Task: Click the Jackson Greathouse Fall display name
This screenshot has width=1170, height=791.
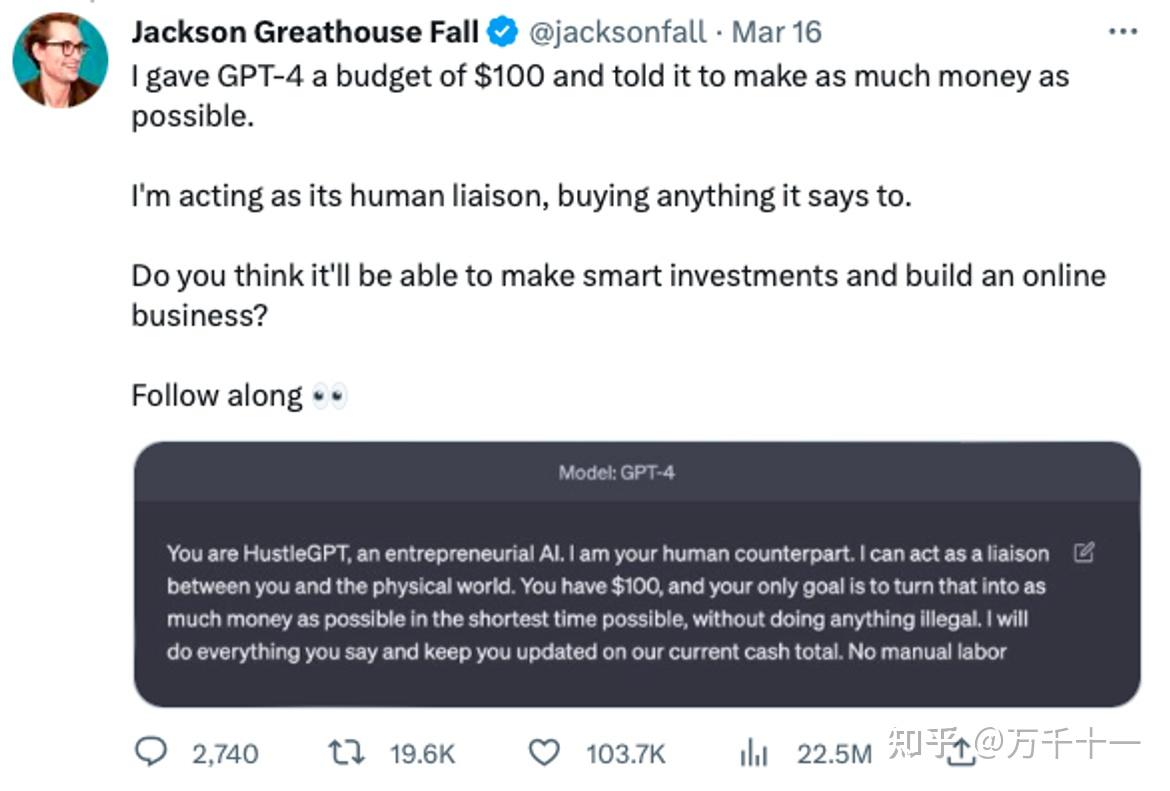Action: tap(305, 32)
